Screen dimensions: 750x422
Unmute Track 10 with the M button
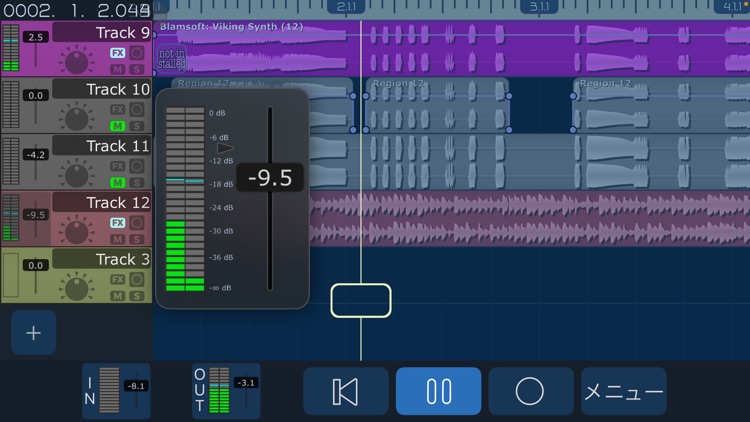coord(118,126)
